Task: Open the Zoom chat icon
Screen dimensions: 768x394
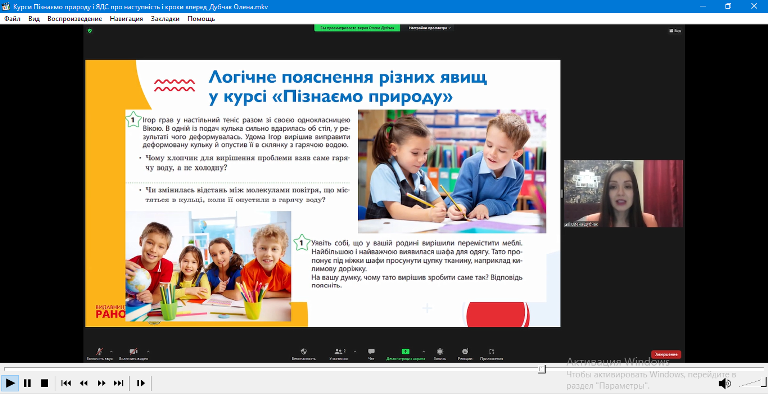Action: (371, 351)
